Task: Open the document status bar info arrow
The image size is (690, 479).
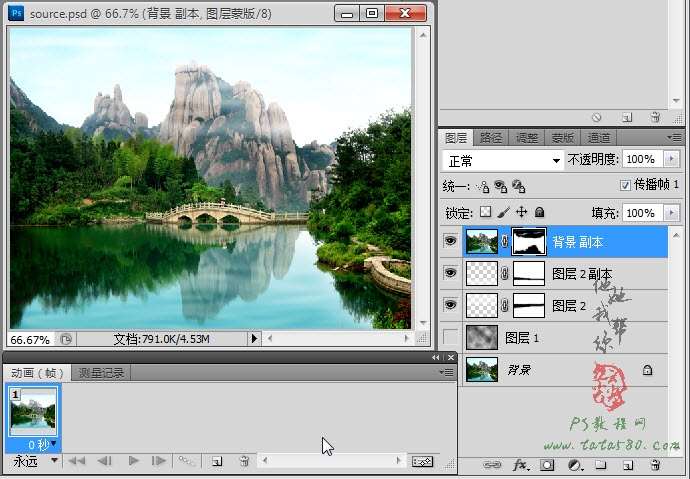Action: point(254,339)
